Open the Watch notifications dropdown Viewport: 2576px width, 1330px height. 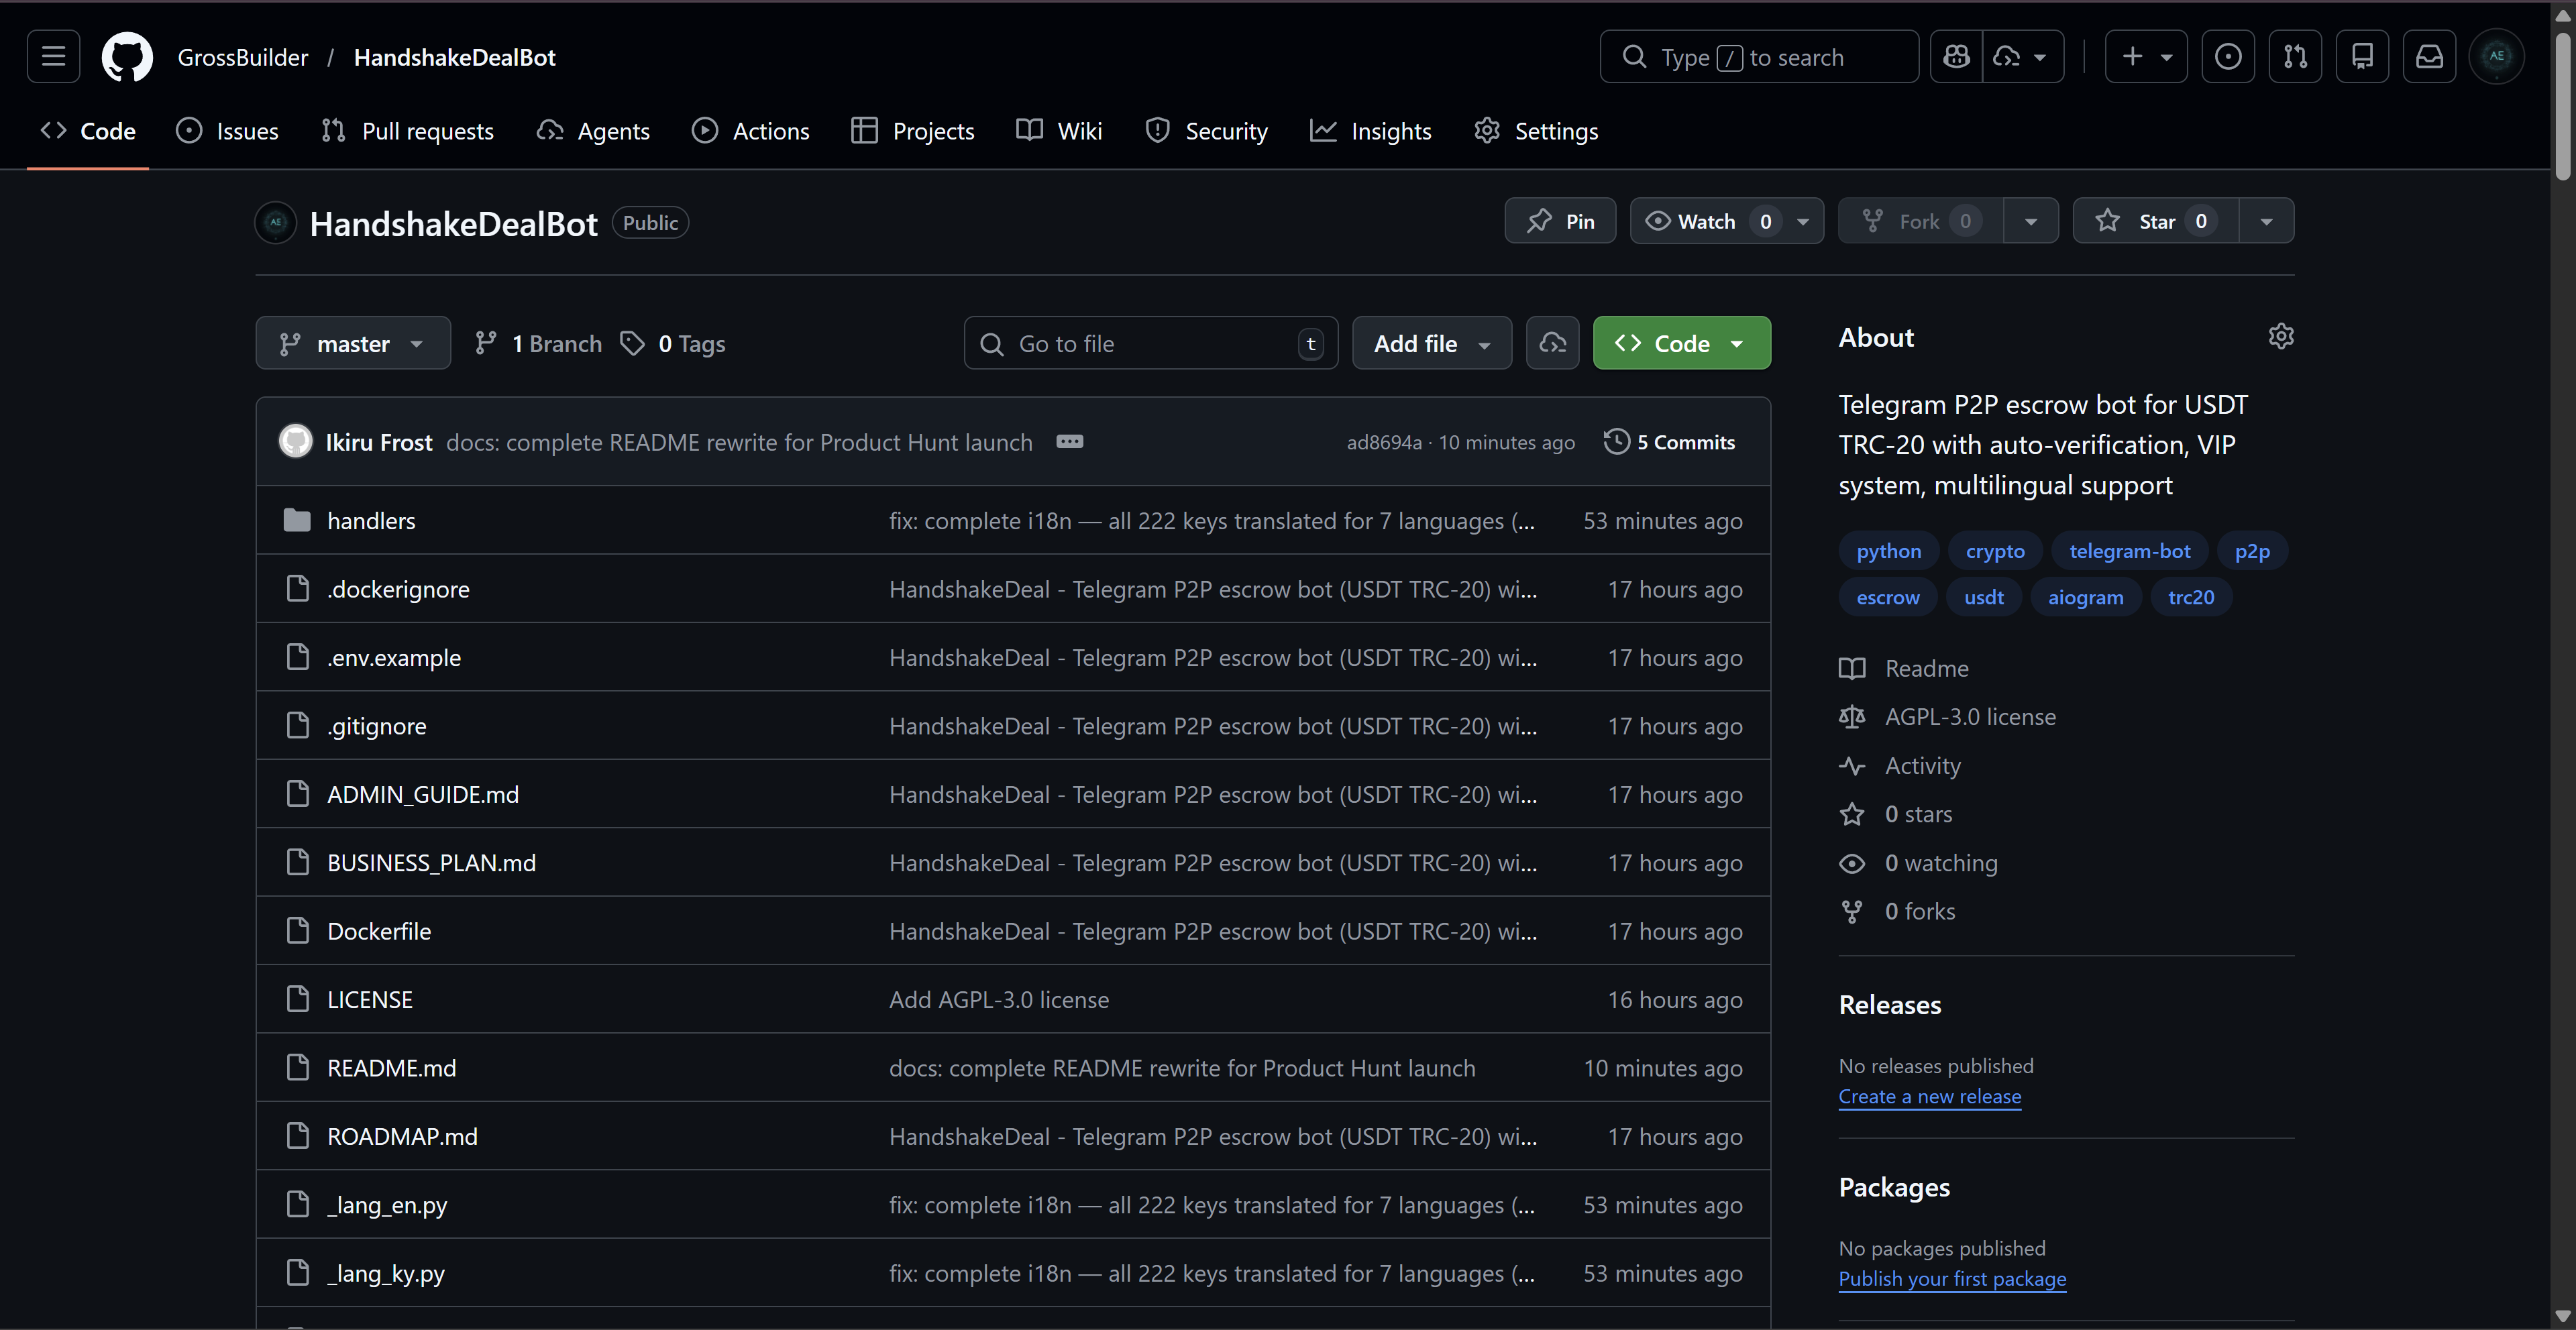(1727, 220)
